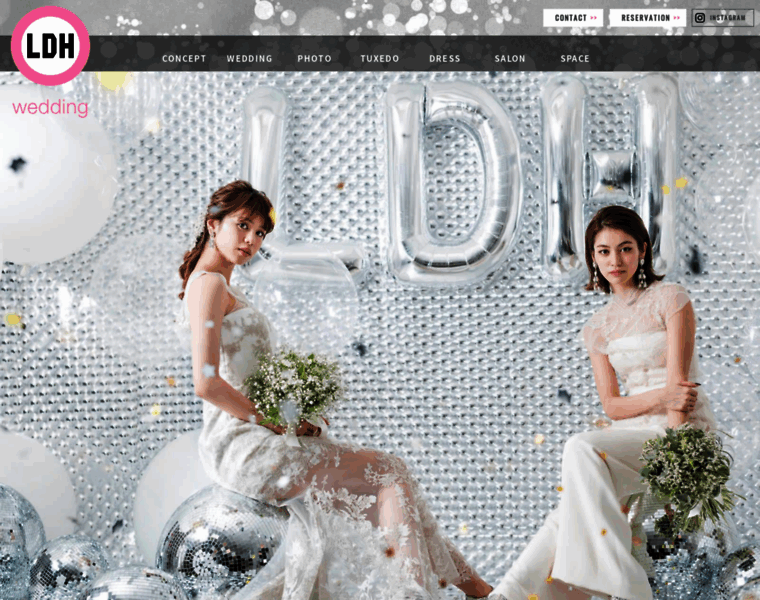Open the TUXEDO menu item
This screenshot has width=760, height=600.
coord(380,59)
